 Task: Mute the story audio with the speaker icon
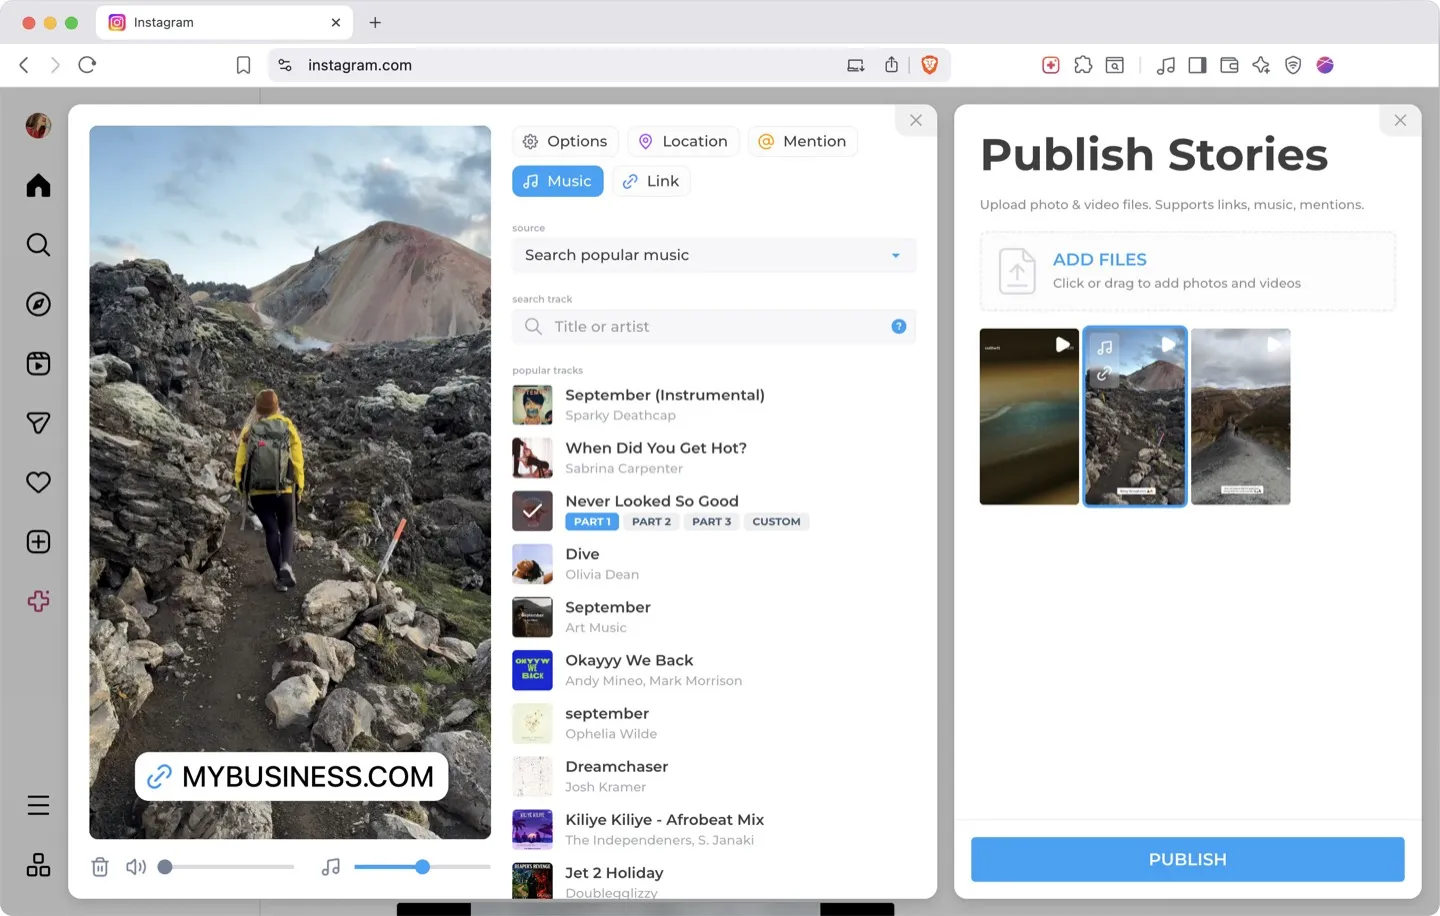(135, 866)
